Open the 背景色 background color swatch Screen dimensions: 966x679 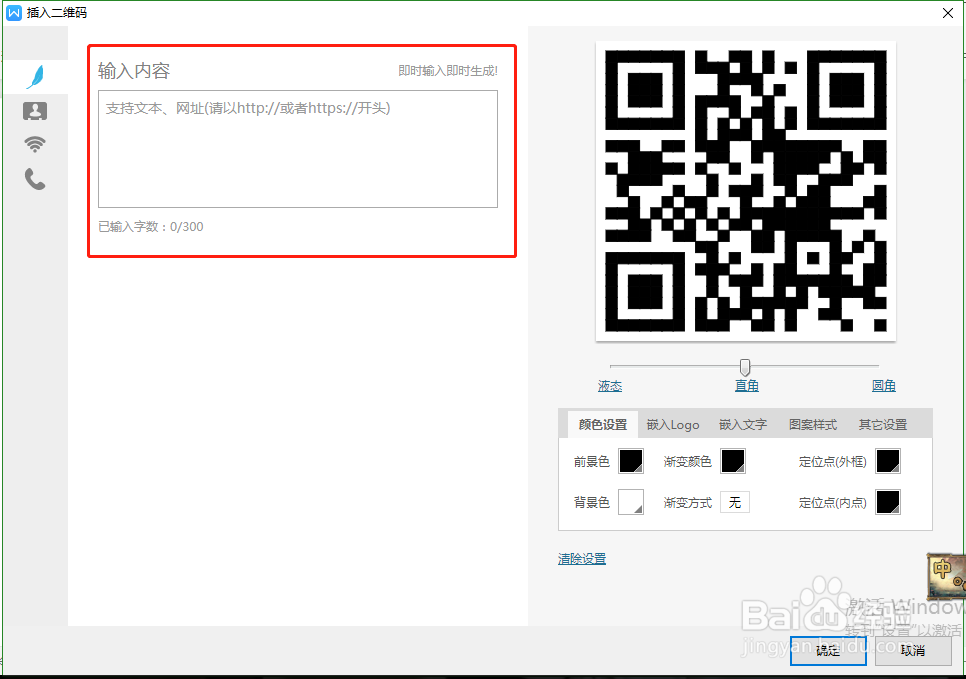pos(631,502)
